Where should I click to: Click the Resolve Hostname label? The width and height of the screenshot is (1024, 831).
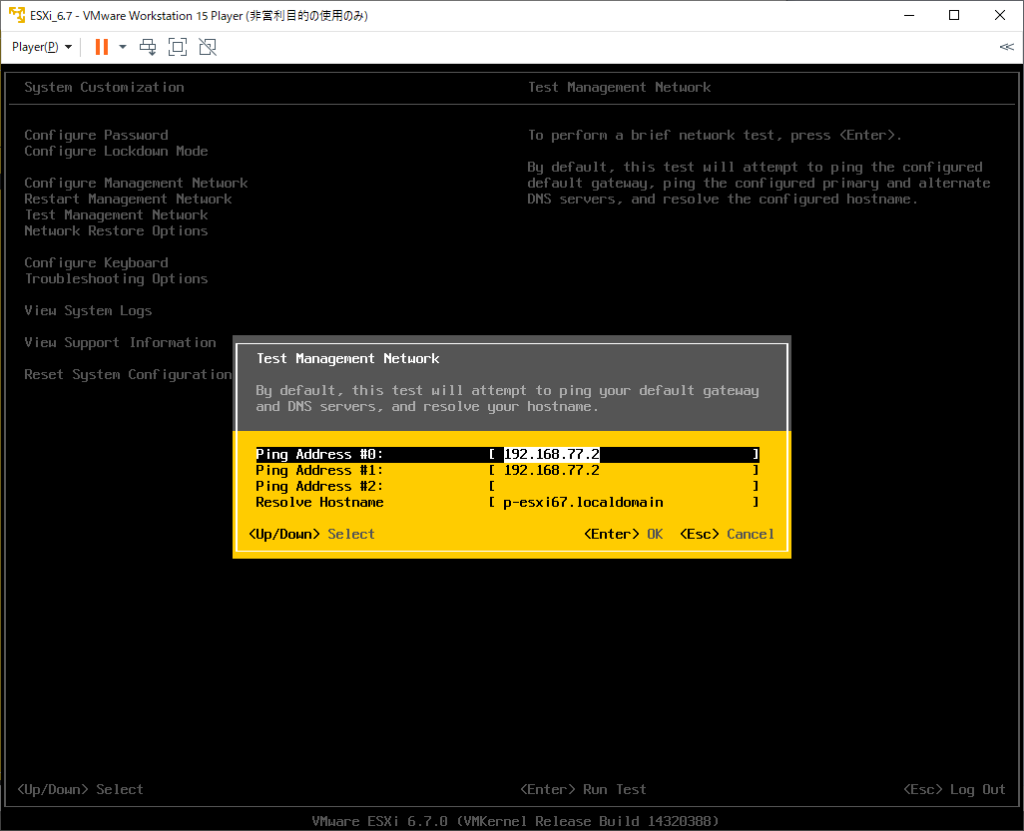pyautogui.click(x=319, y=502)
